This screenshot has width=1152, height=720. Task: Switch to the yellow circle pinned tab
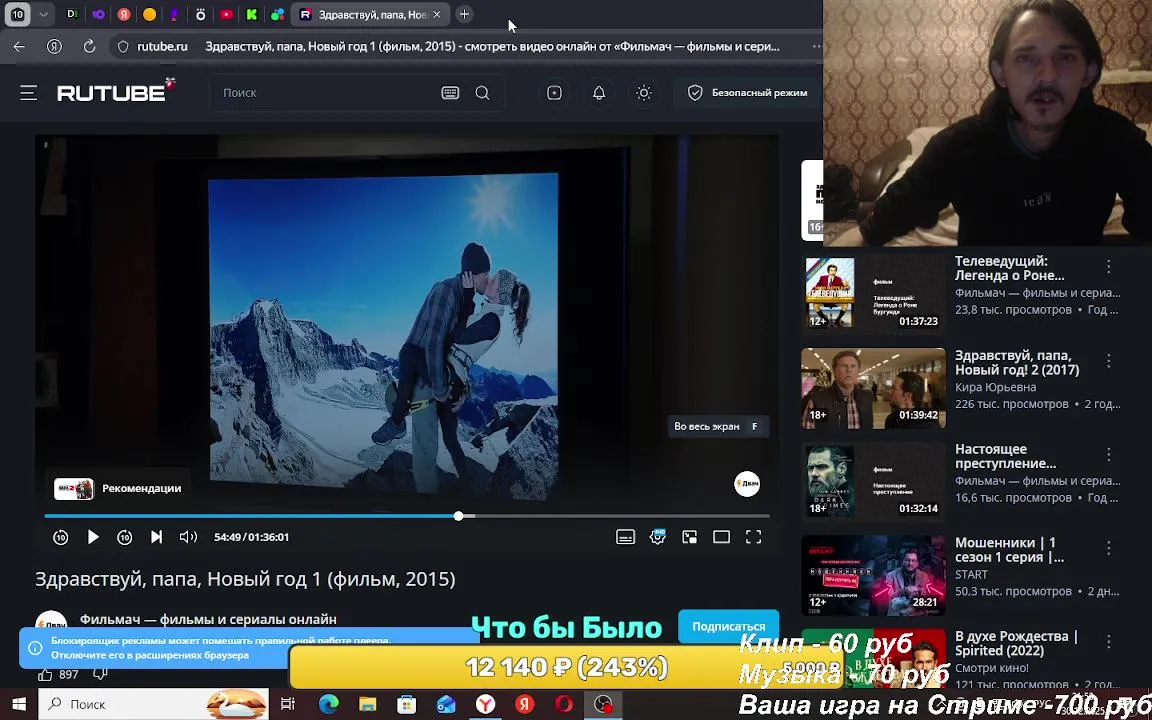[149, 14]
